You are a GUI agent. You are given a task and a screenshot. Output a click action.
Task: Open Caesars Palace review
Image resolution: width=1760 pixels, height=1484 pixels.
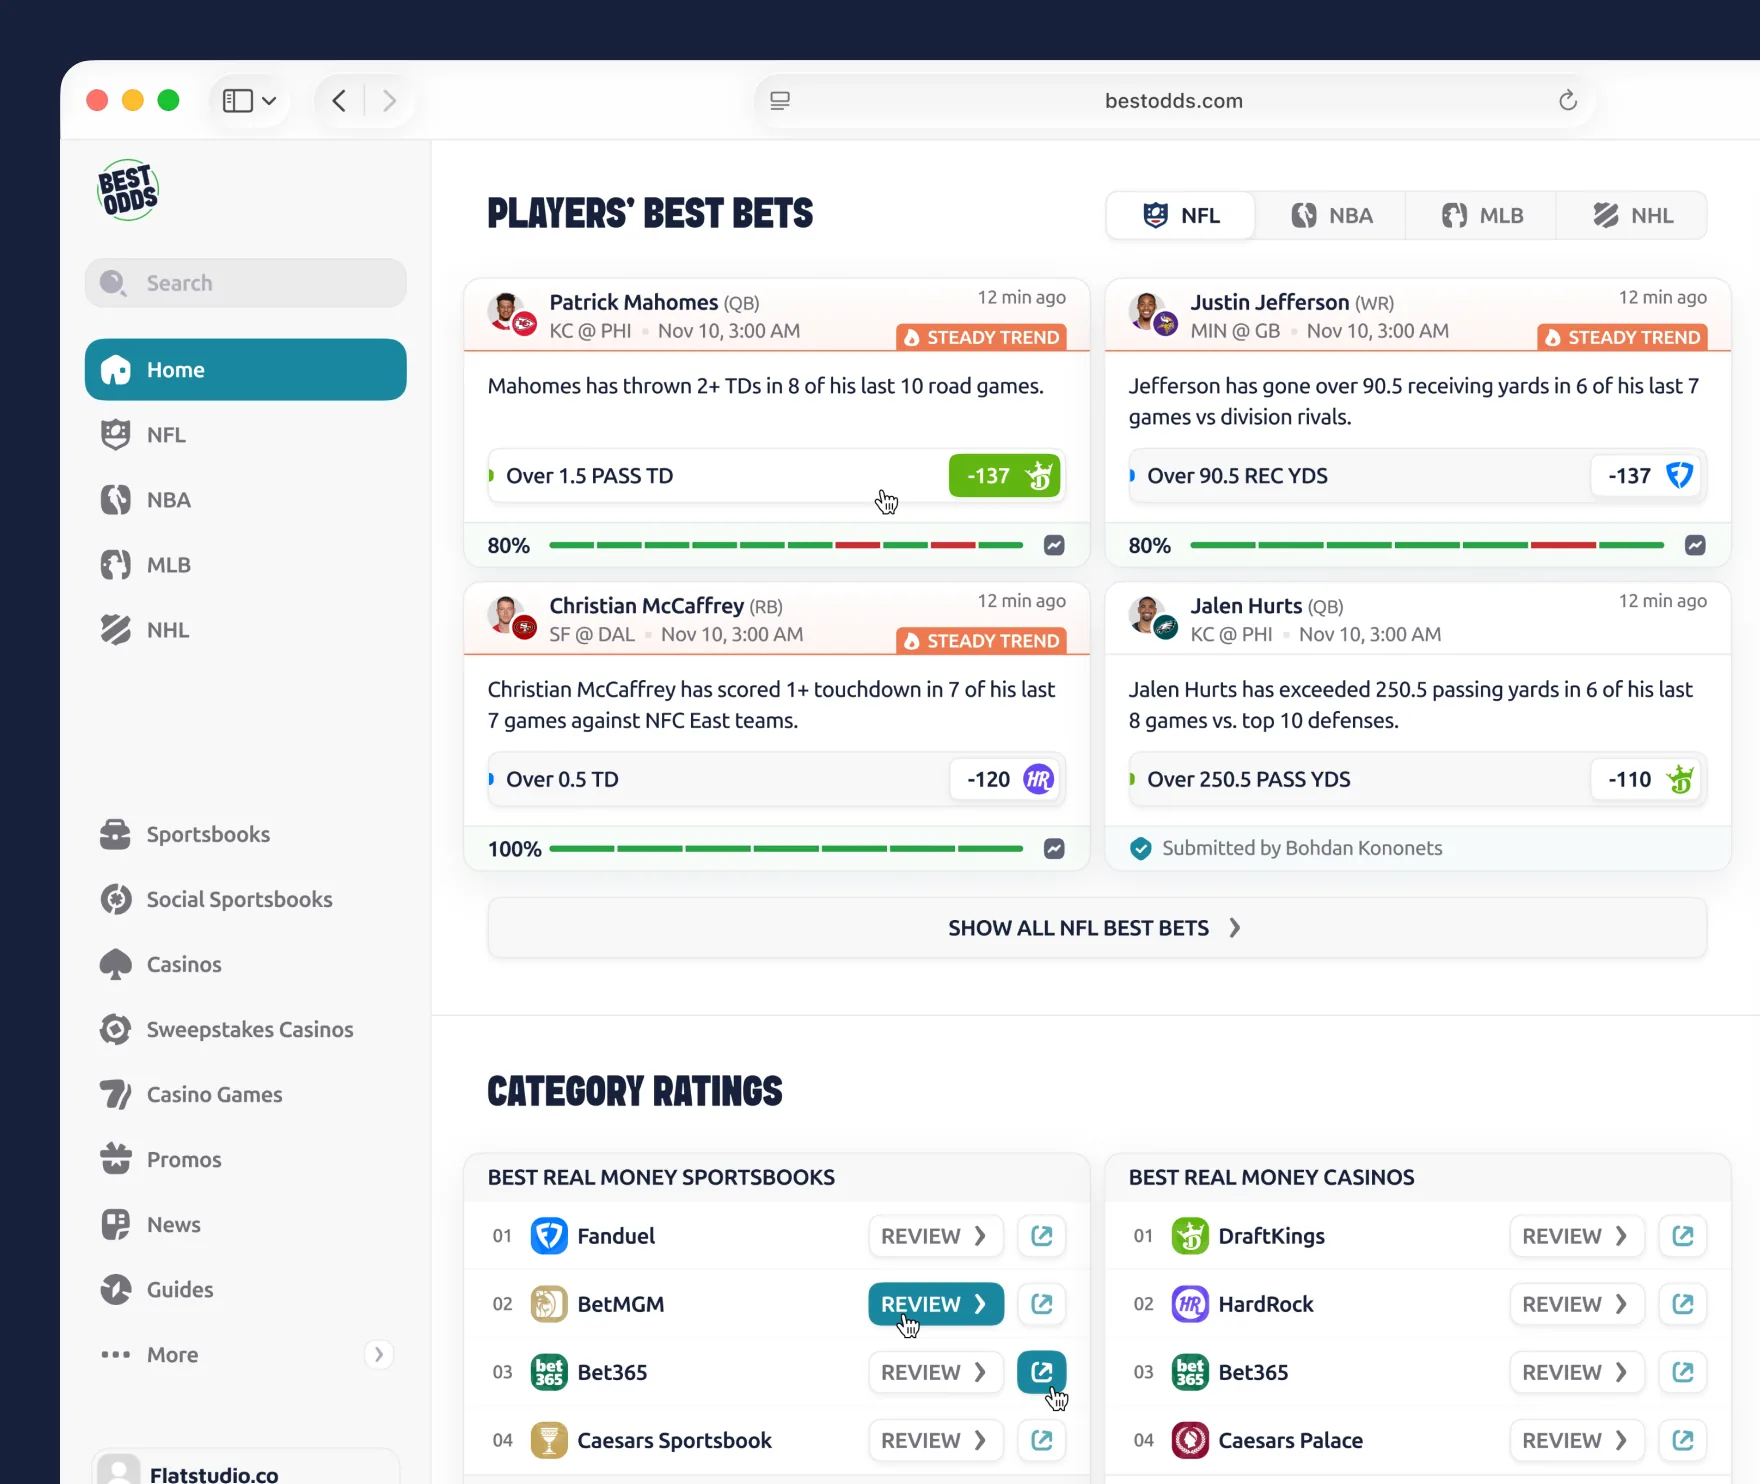pos(1577,1440)
